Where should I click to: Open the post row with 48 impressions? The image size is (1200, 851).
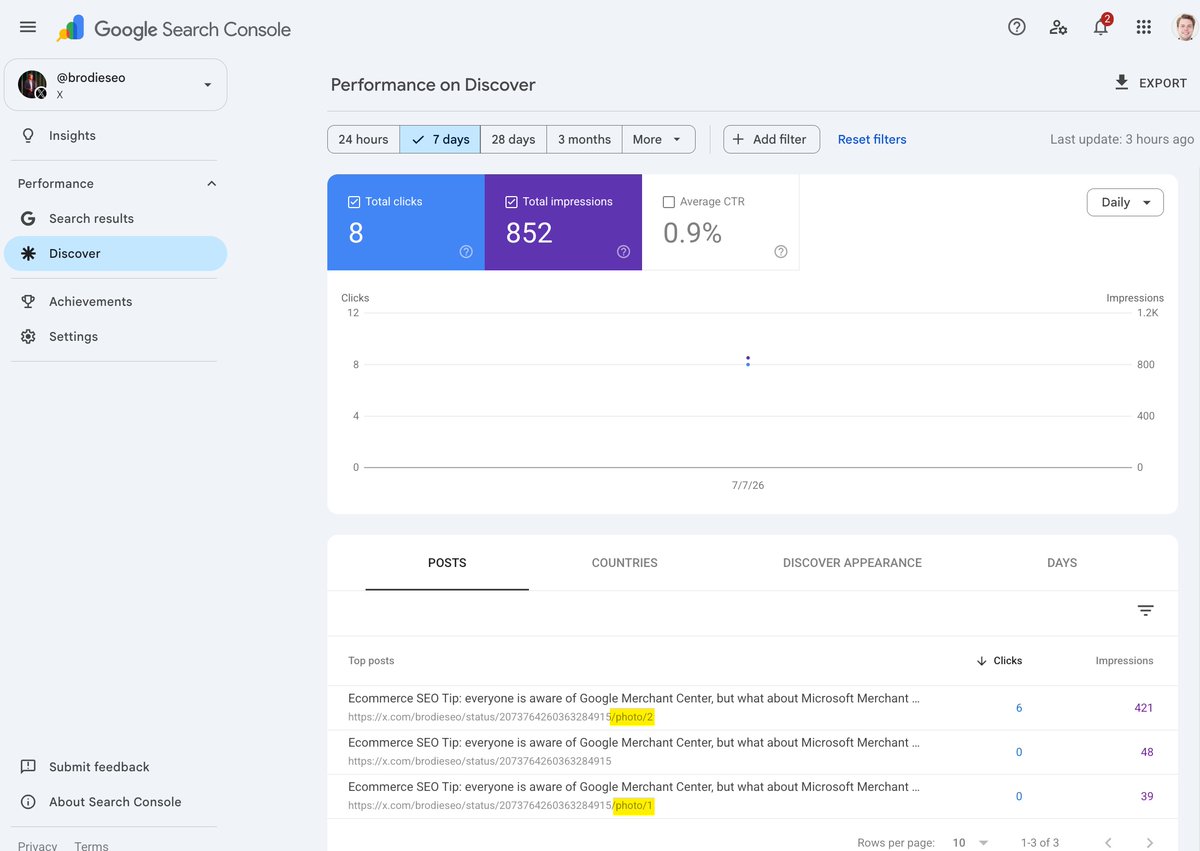(752, 752)
